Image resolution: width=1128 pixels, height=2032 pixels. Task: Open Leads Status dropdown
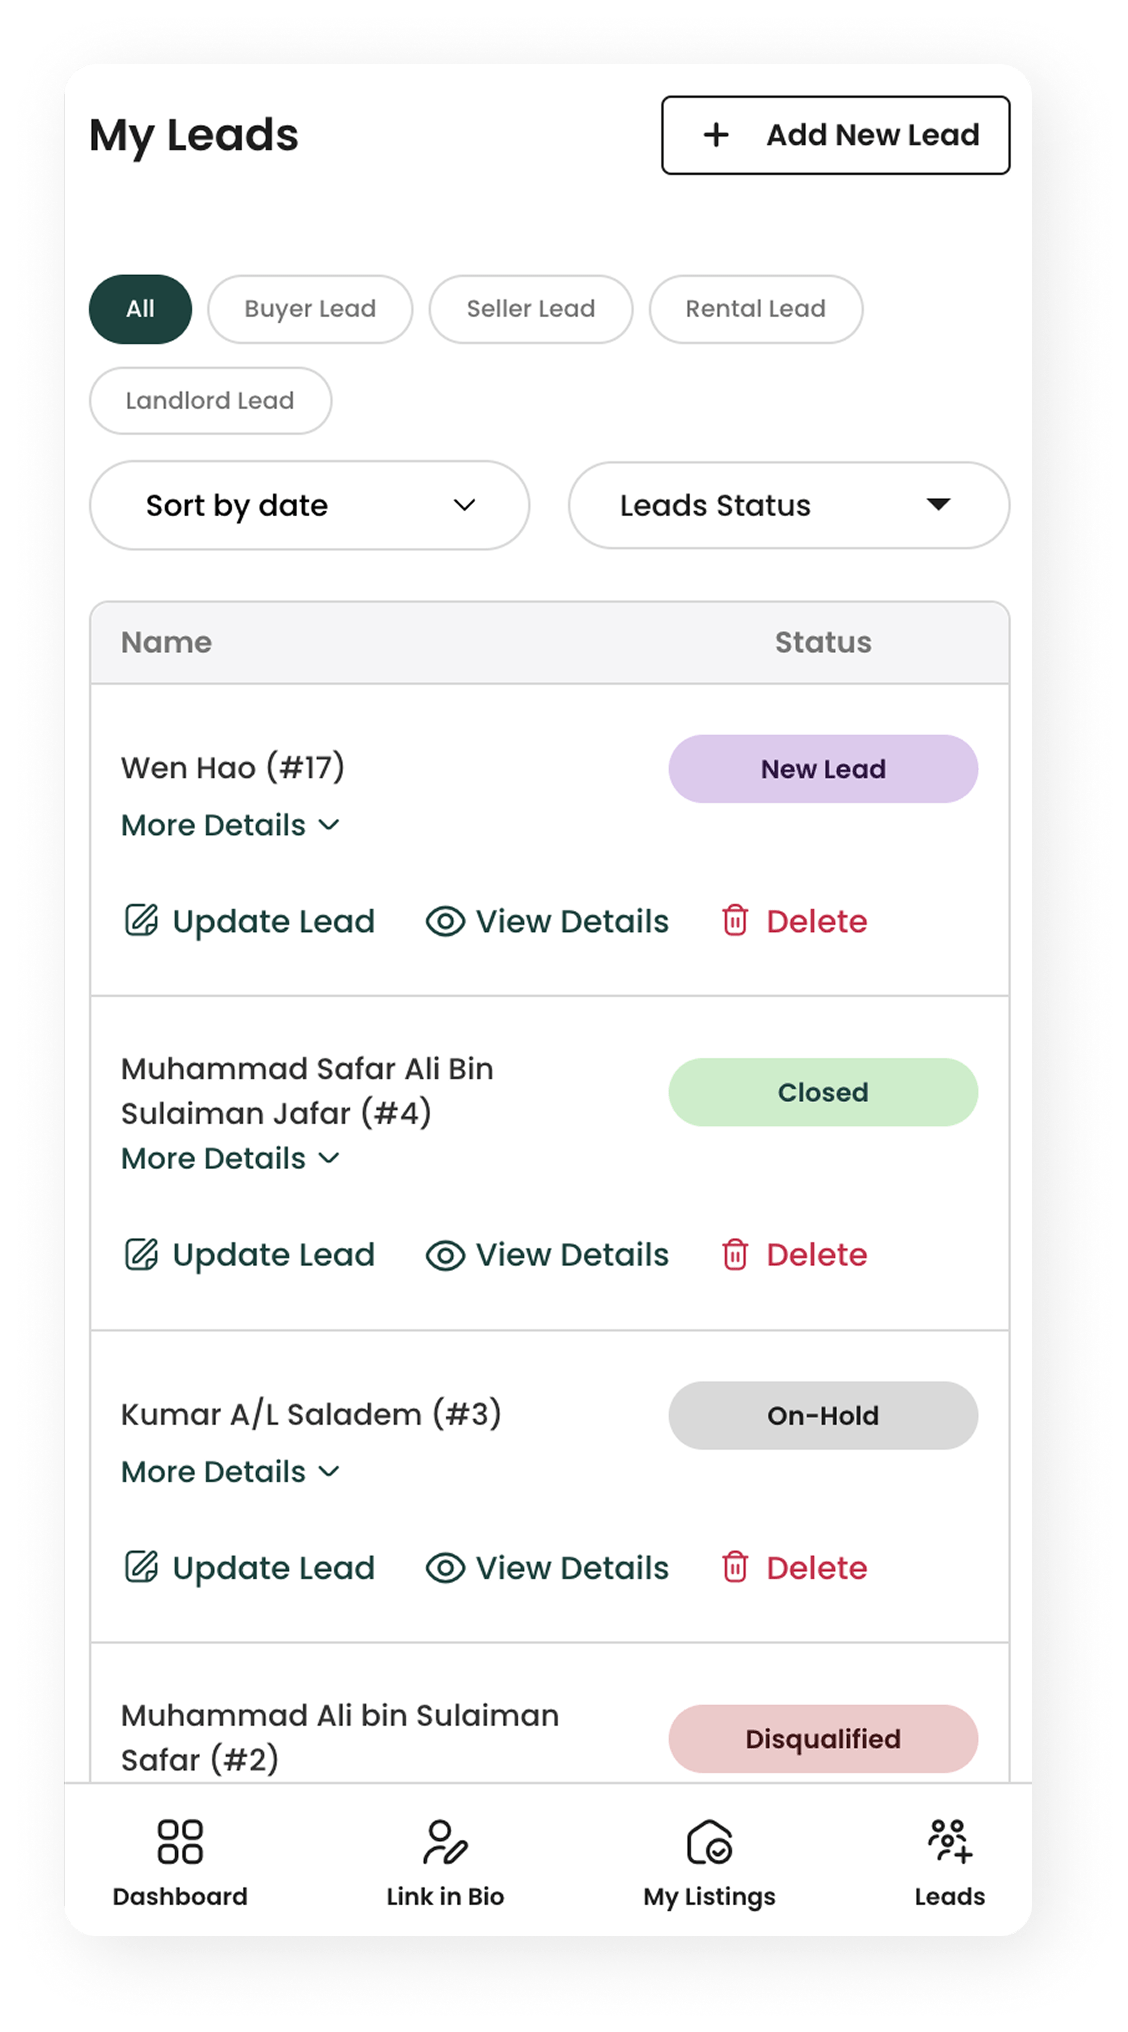tap(789, 505)
